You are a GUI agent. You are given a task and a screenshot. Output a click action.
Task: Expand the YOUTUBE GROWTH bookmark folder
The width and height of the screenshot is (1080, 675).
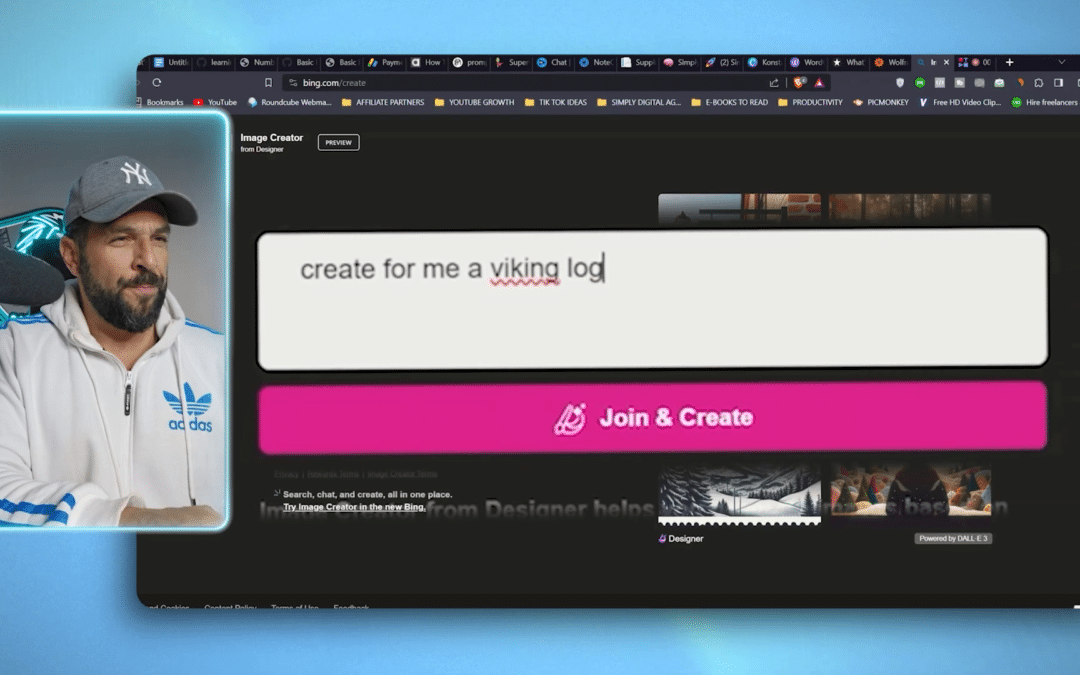tap(475, 102)
